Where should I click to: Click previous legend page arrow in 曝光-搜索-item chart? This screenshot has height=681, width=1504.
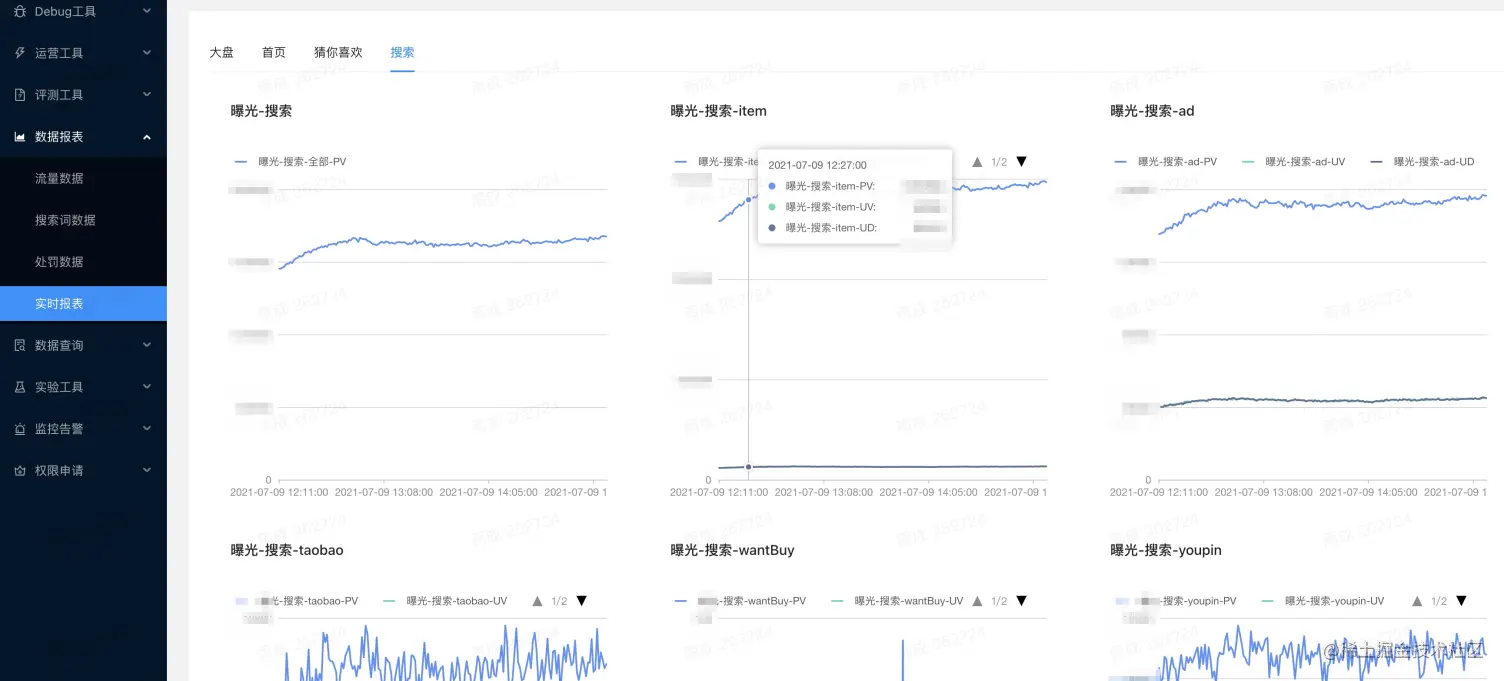(977, 161)
